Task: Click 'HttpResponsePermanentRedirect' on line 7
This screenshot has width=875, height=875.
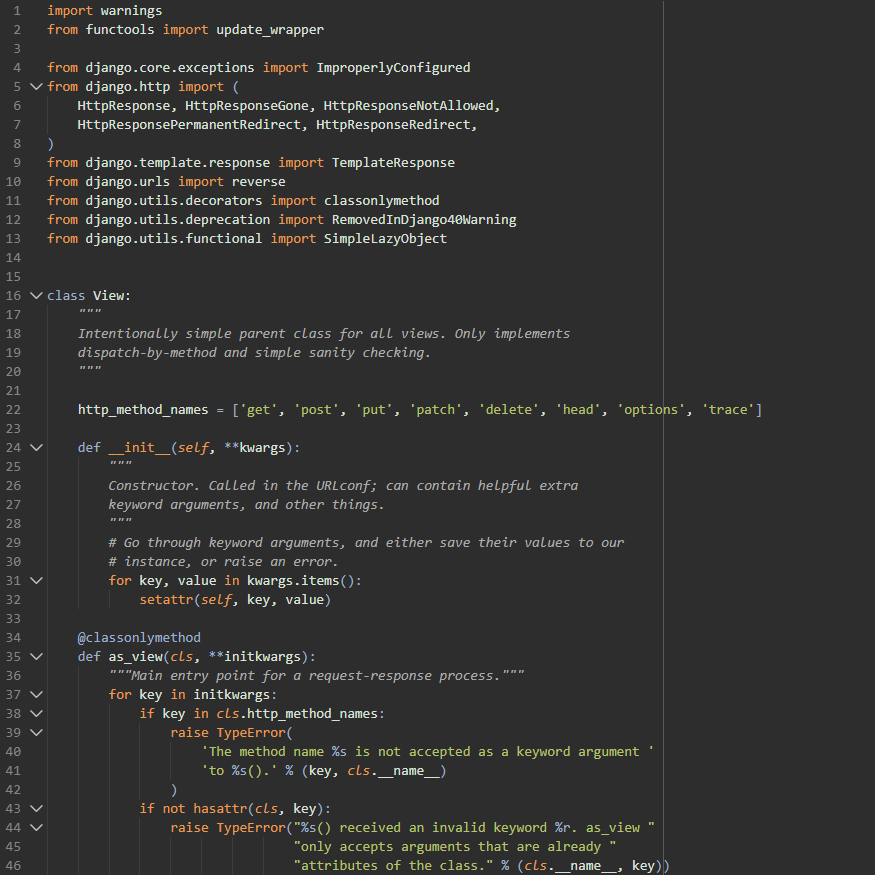Action: tap(189, 124)
